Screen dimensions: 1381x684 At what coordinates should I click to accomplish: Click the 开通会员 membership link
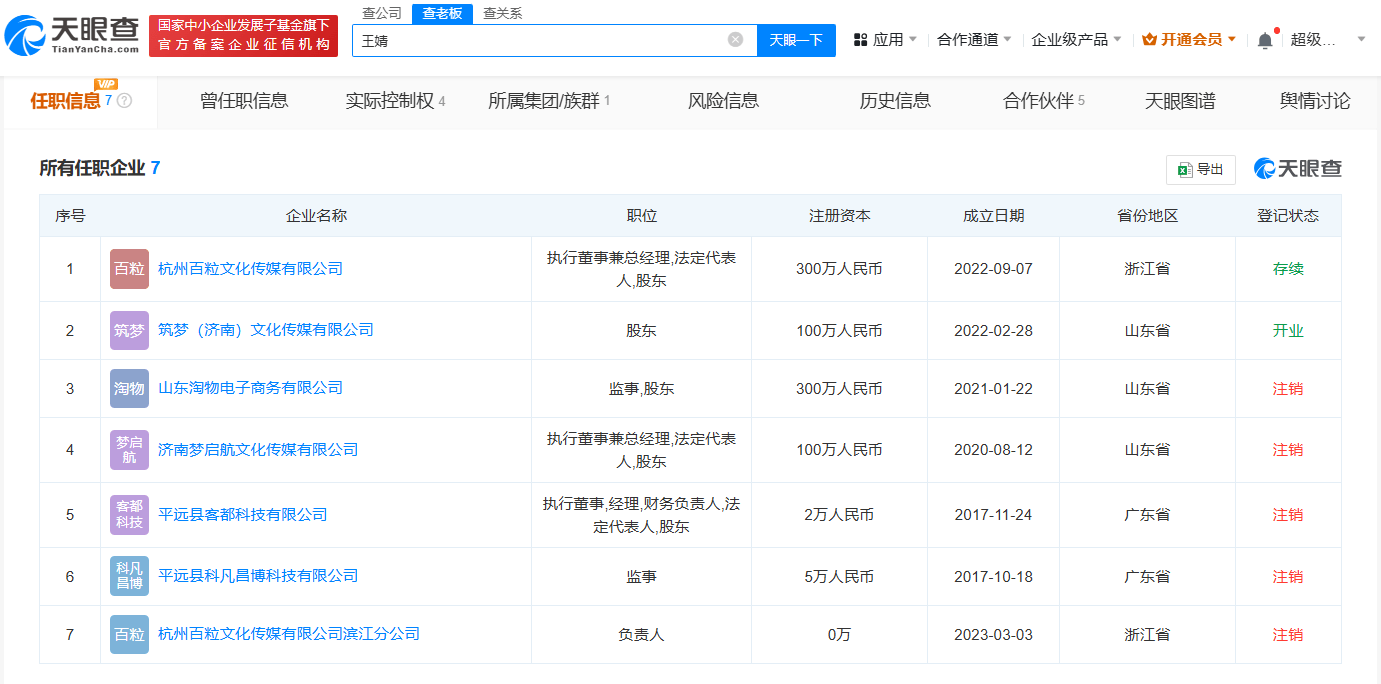pyautogui.click(x=1190, y=40)
